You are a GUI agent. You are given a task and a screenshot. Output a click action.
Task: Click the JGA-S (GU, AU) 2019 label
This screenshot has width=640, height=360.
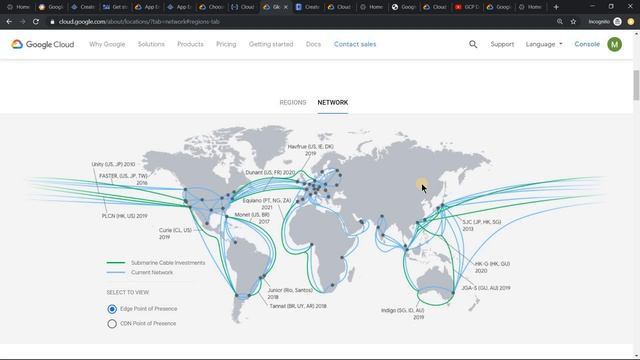click(486, 288)
